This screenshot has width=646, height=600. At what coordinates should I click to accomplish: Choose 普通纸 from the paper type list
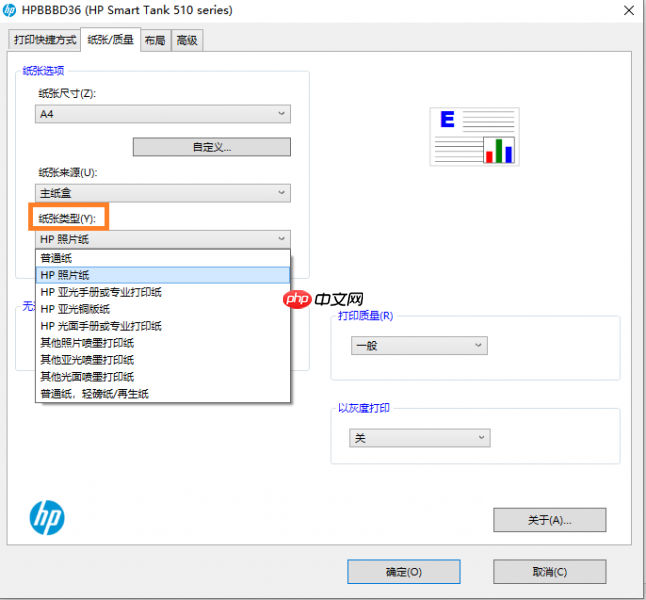click(x=163, y=258)
